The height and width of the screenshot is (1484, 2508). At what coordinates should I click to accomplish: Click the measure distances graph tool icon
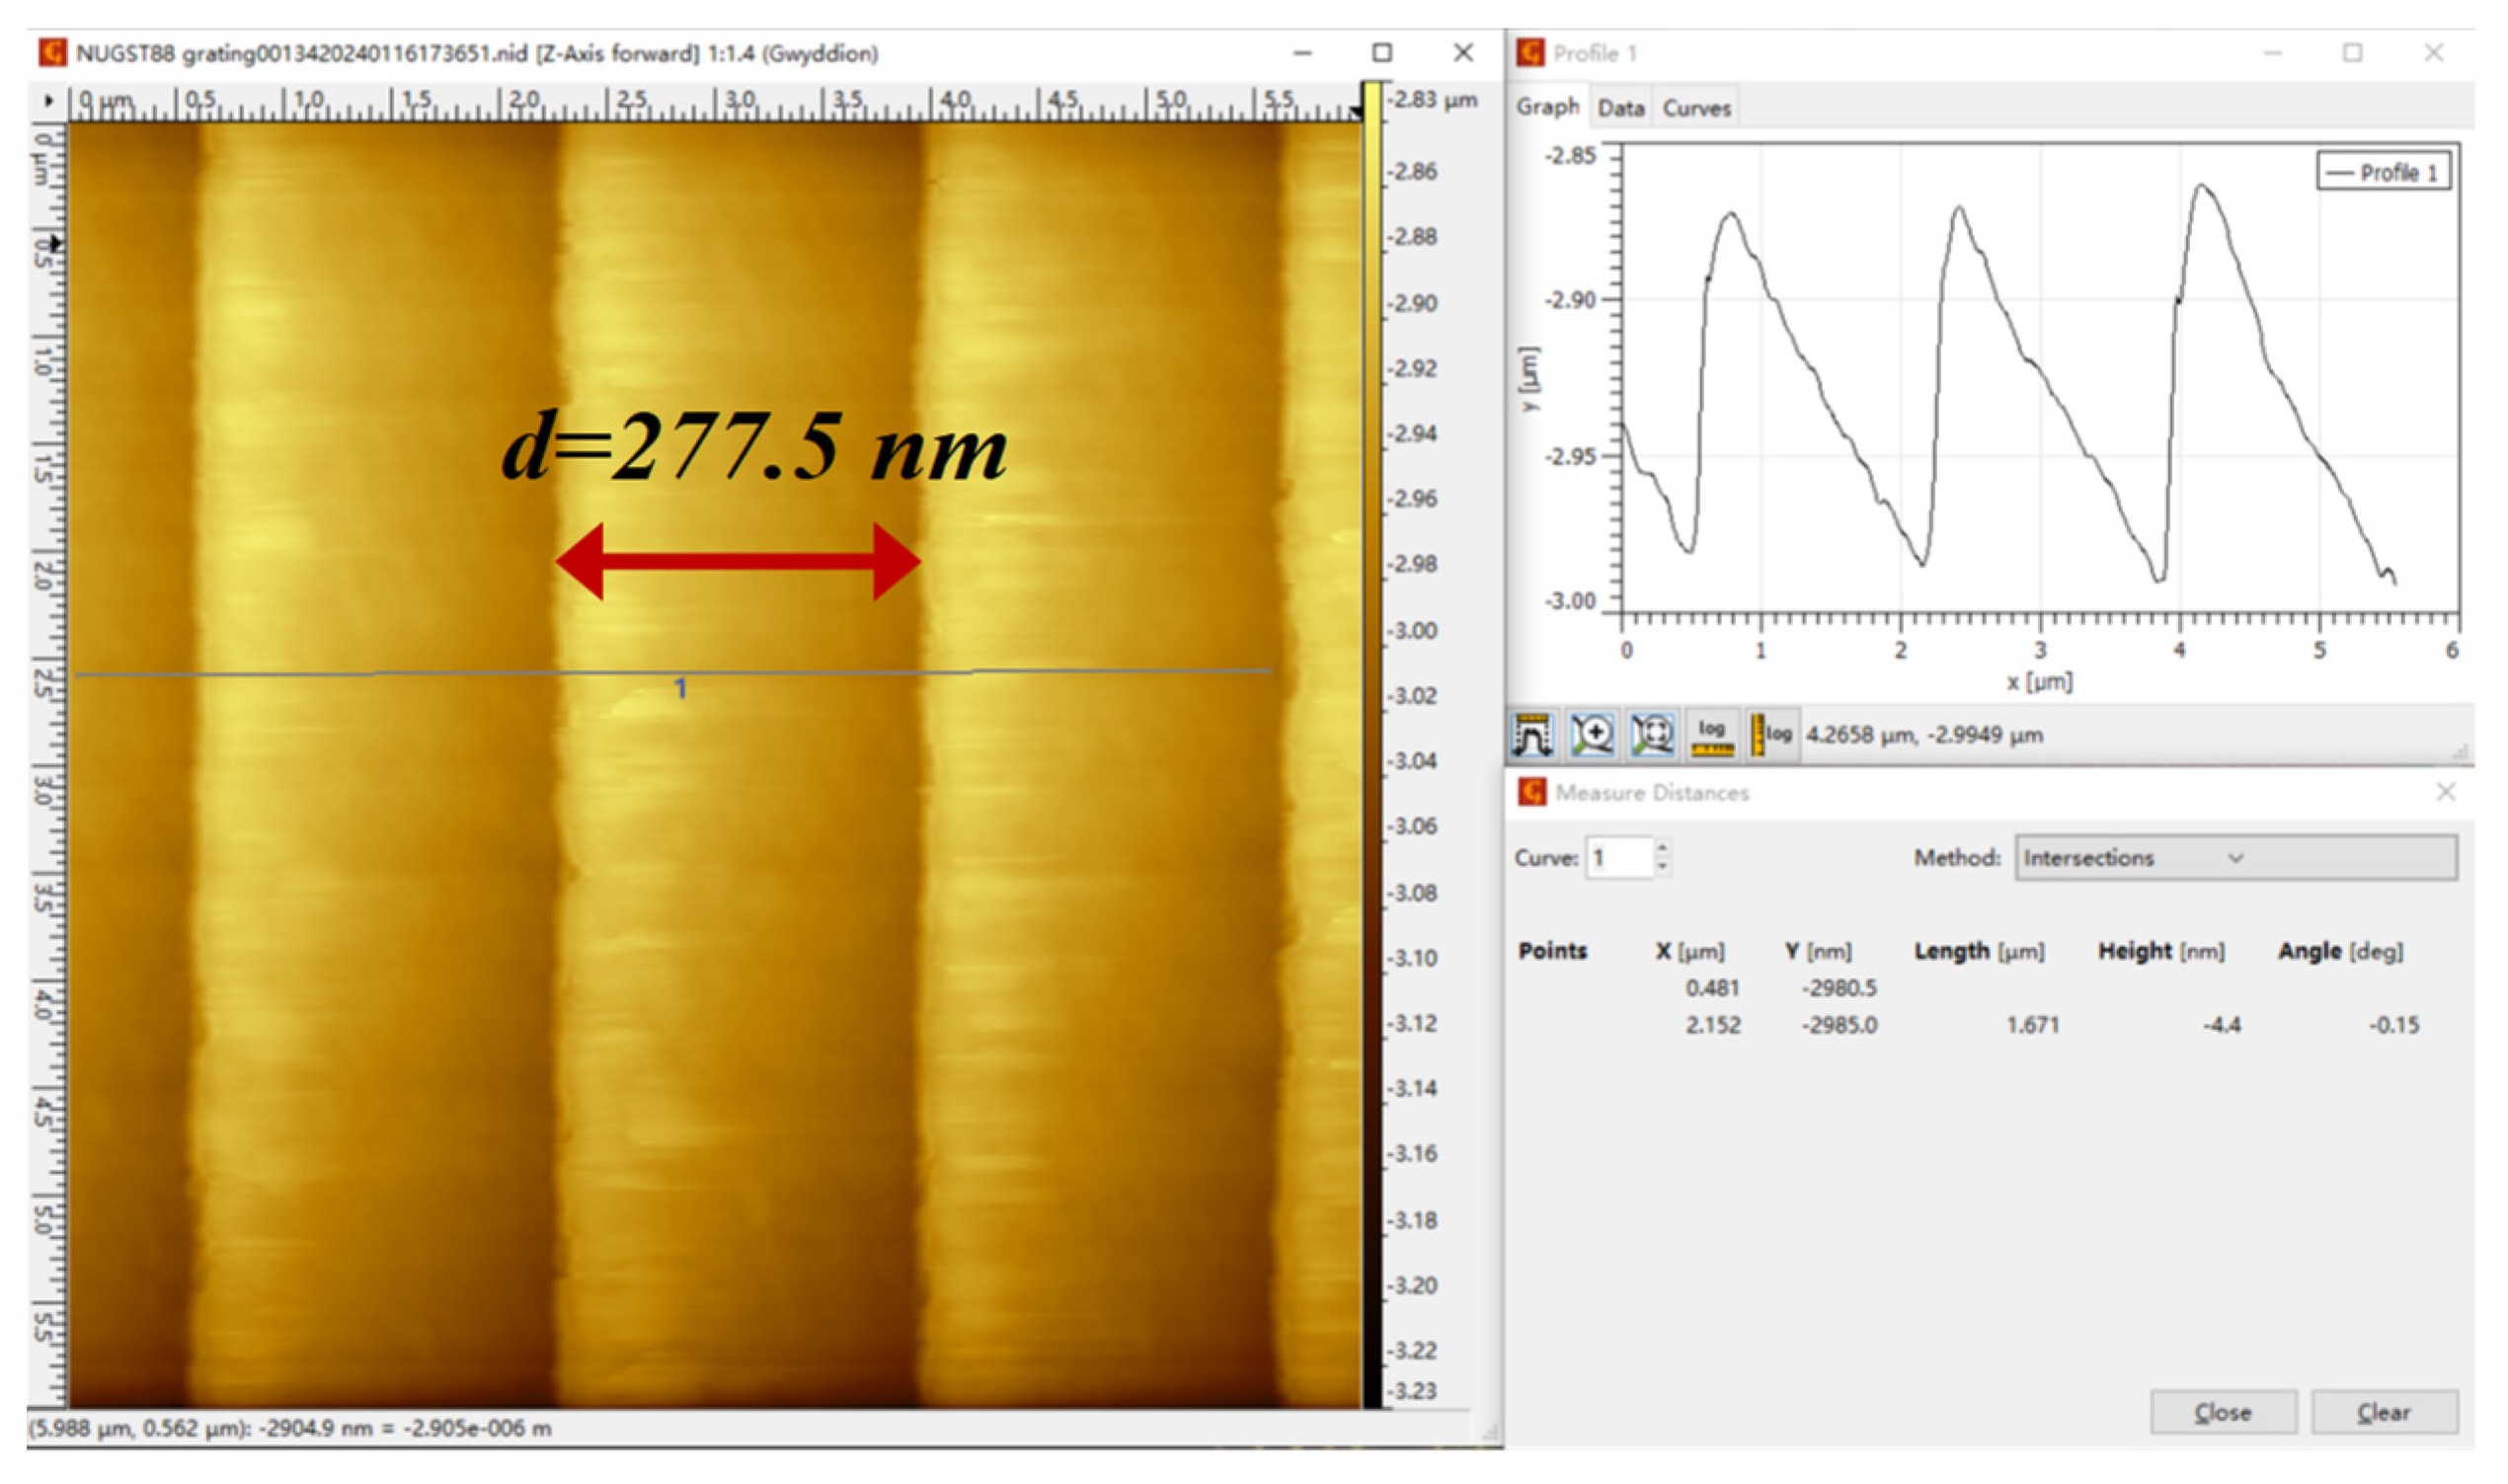click(1532, 736)
